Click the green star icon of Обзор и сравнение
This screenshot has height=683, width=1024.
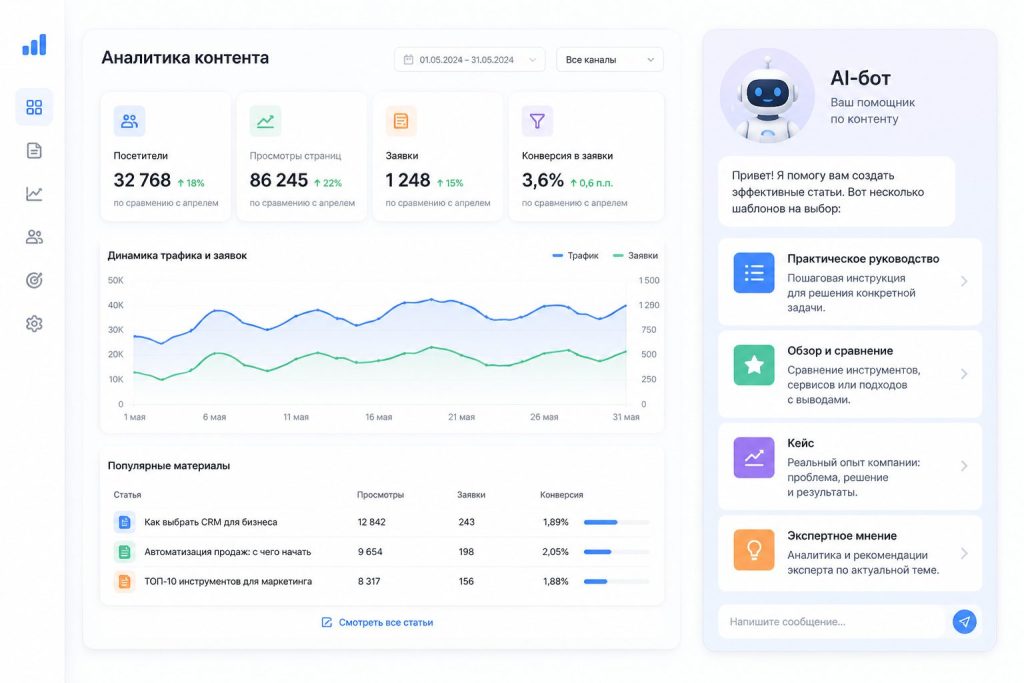click(x=754, y=364)
